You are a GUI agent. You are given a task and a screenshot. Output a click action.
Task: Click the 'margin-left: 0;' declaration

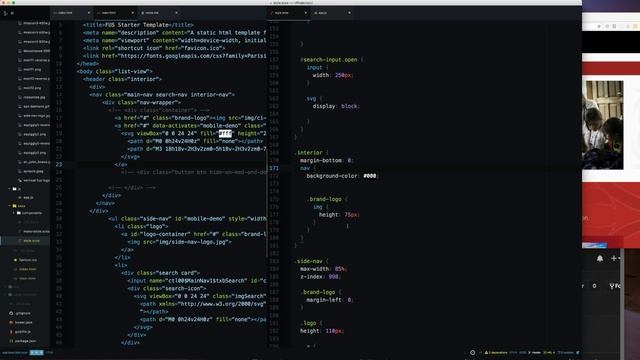pos(330,300)
